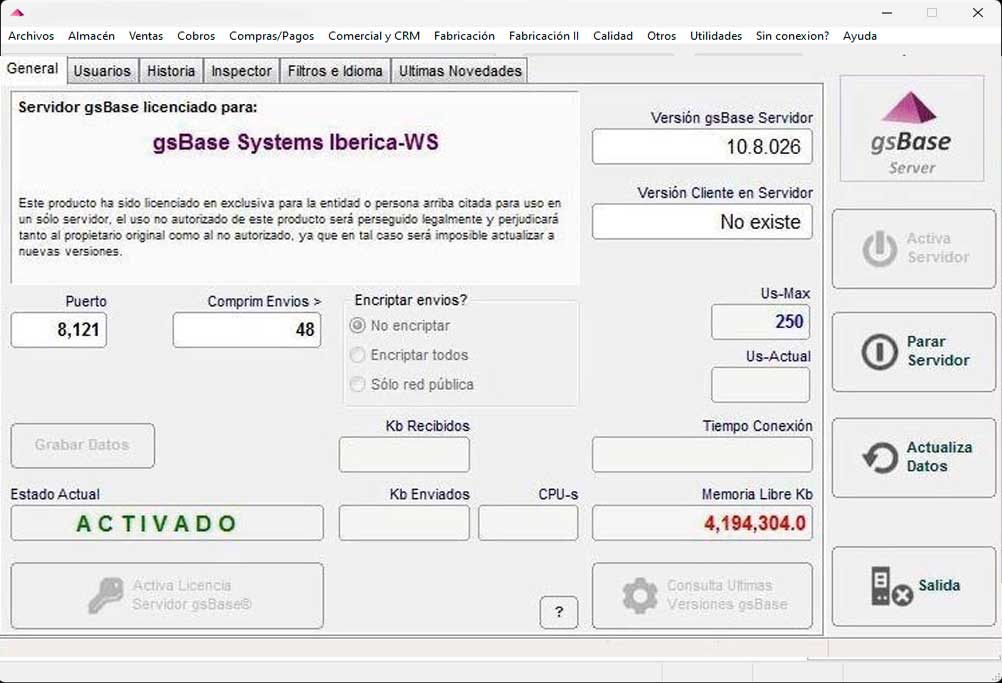This screenshot has height=683, width=1002.
Task: Click the server exit icon on Salida
Action: tap(891, 587)
